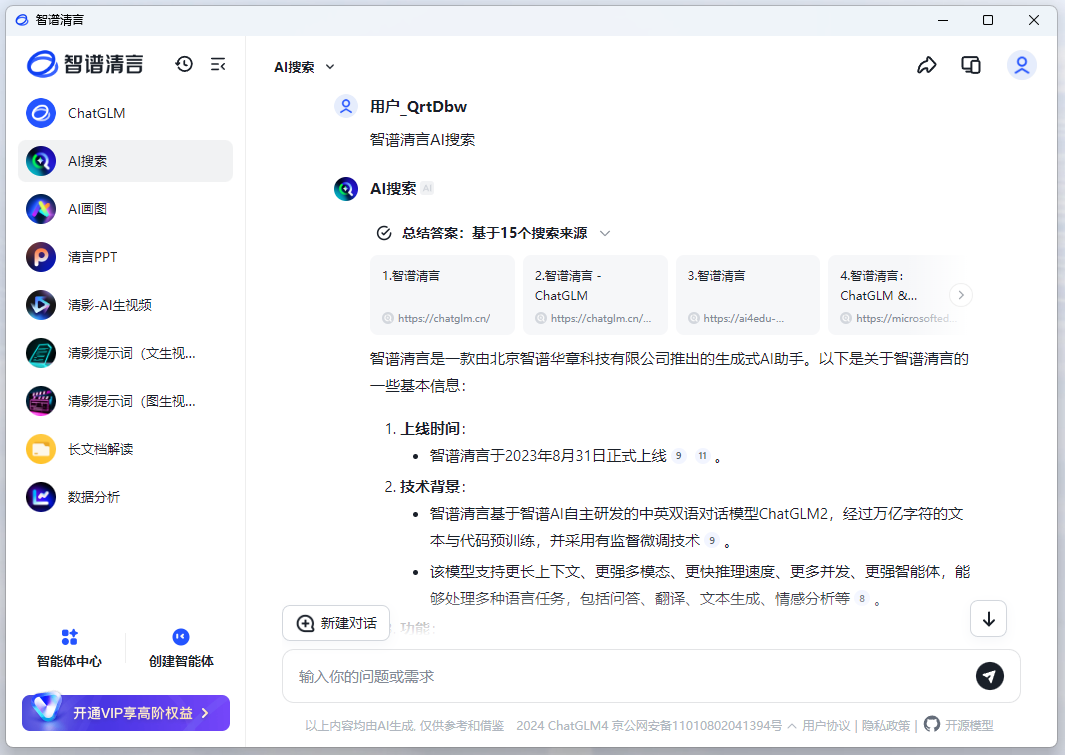Image resolution: width=1065 pixels, height=755 pixels.
Task: Open the 隐私政策 link
Action: point(886,726)
